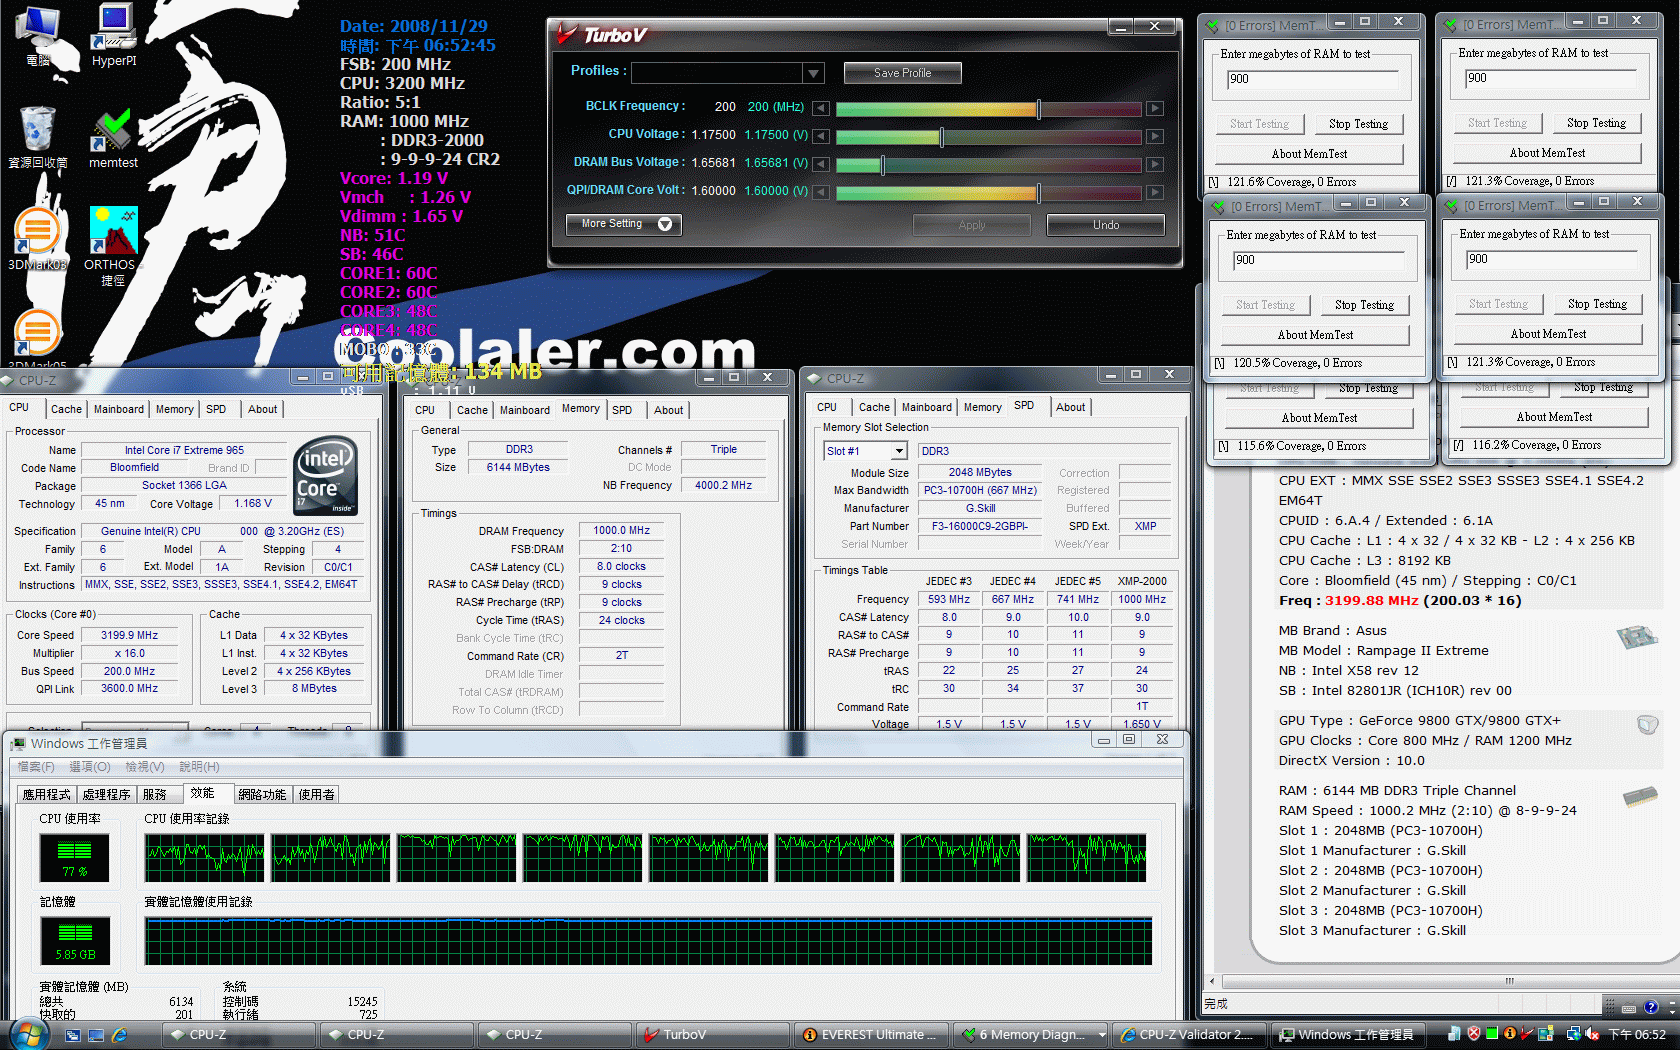
Task: Open the HyperPI desktop shortcut
Action: [x=114, y=35]
